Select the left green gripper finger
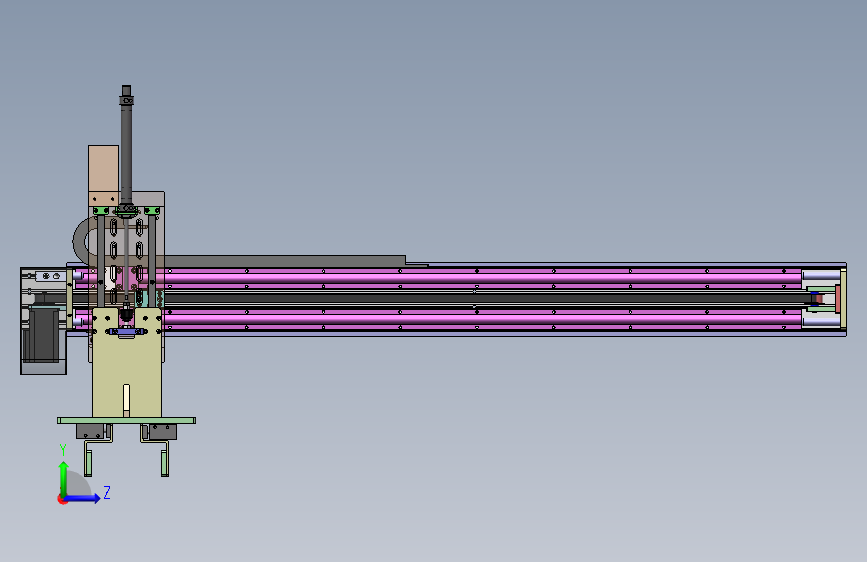Screen dimensions: 867x562 [x=88, y=463]
